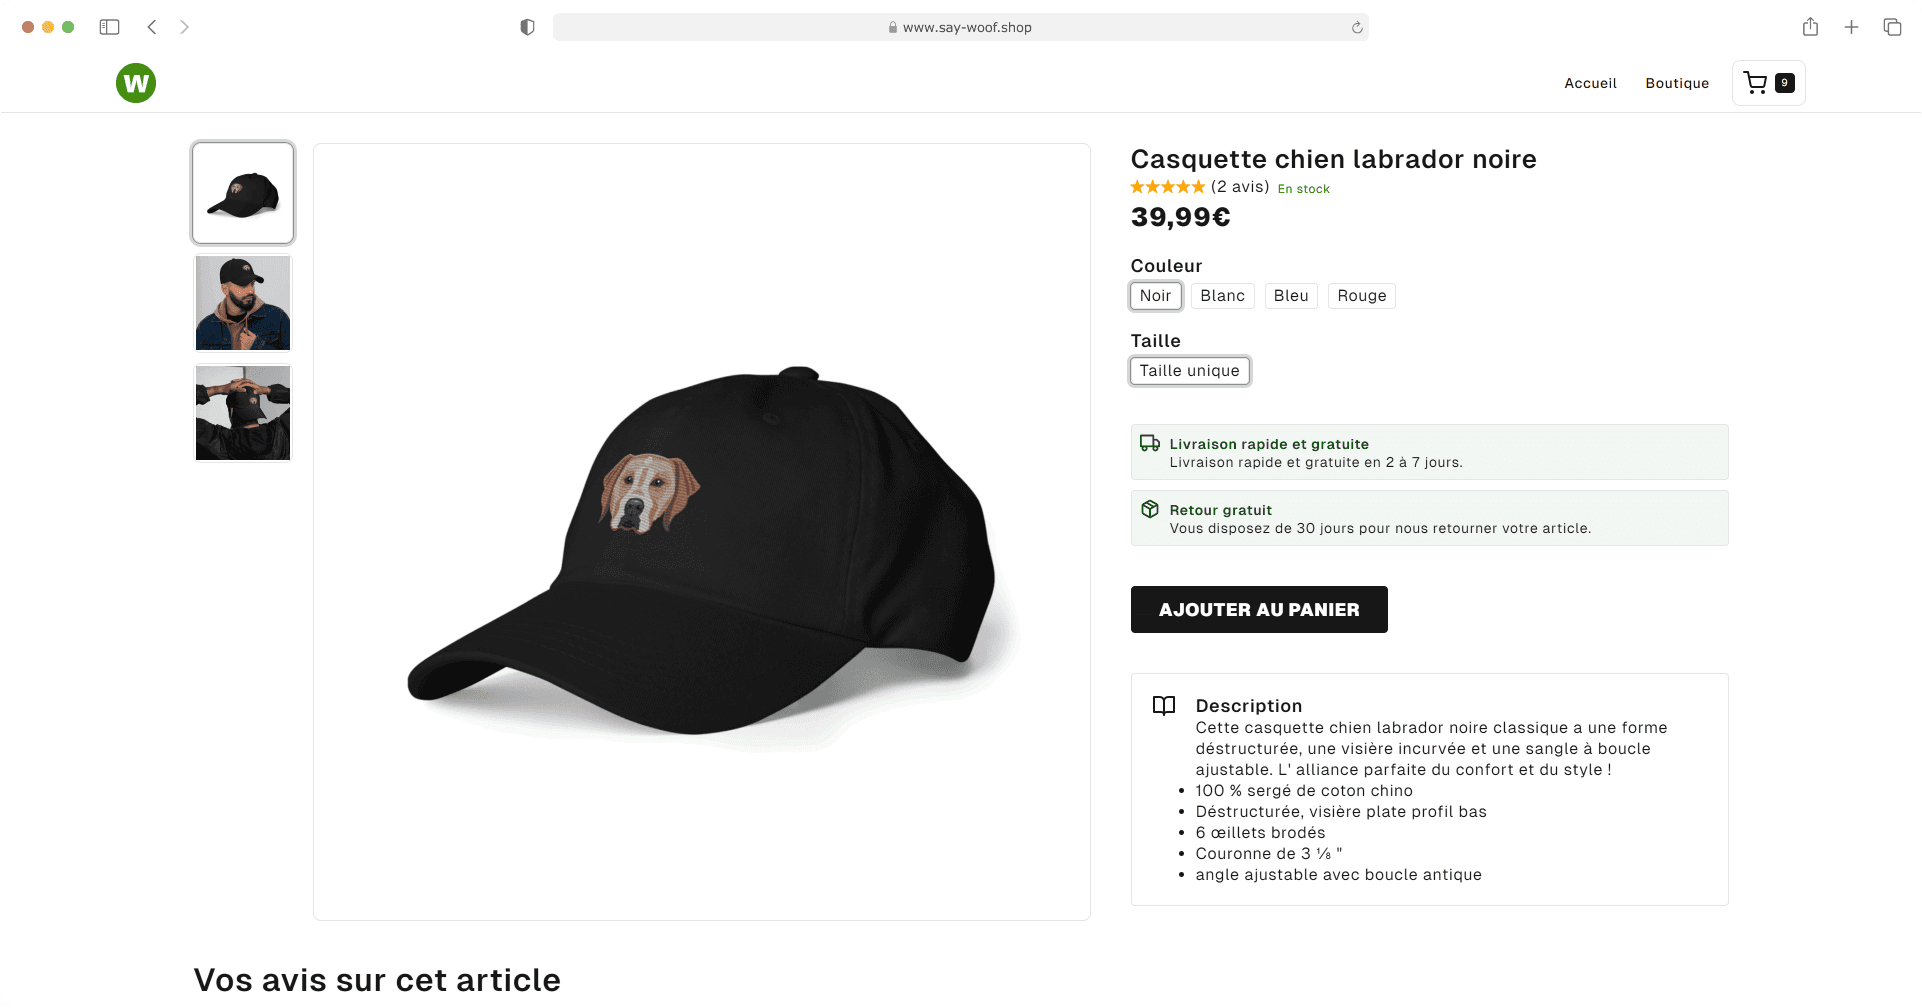Click the green W site logo

(x=136, y=83)
